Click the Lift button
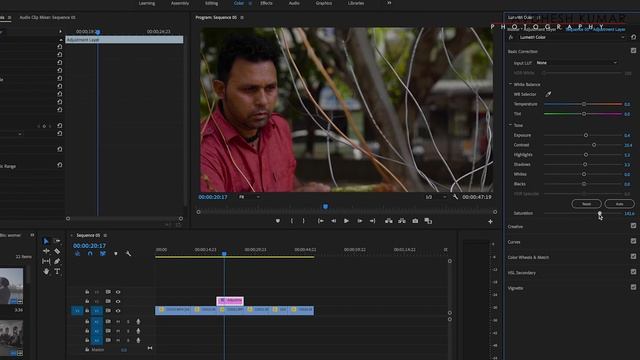 (x=389, y=221)
